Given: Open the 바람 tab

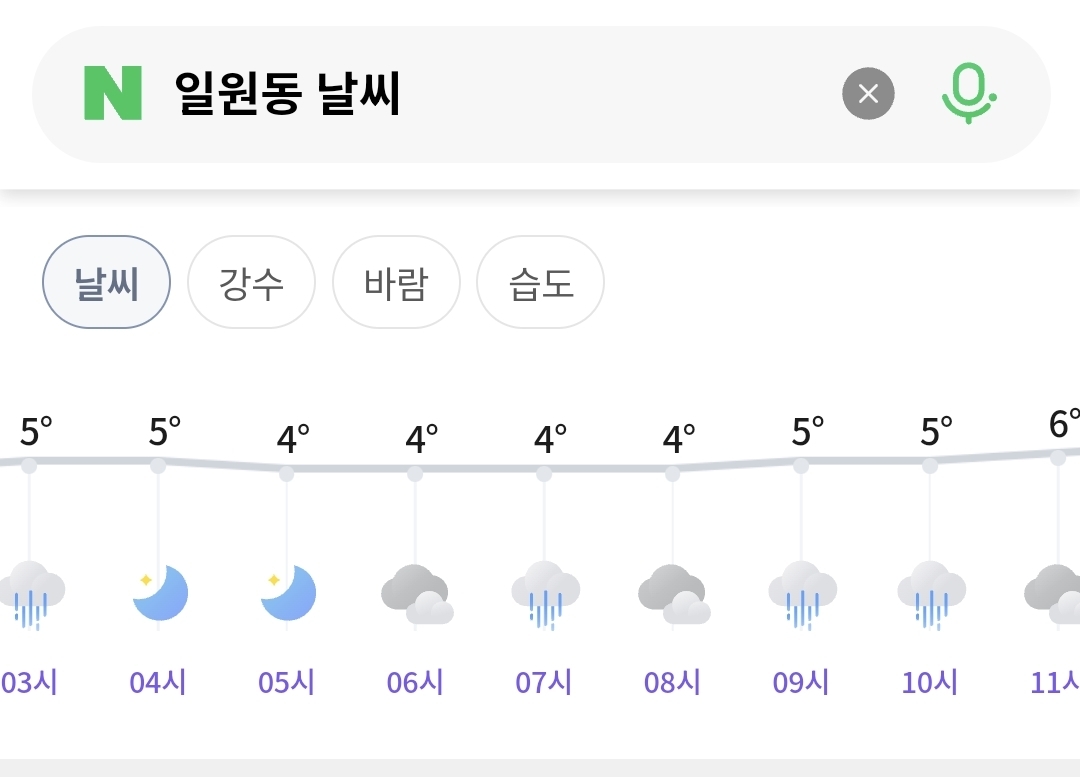Looking at the screenshot, I should [396, 283].
